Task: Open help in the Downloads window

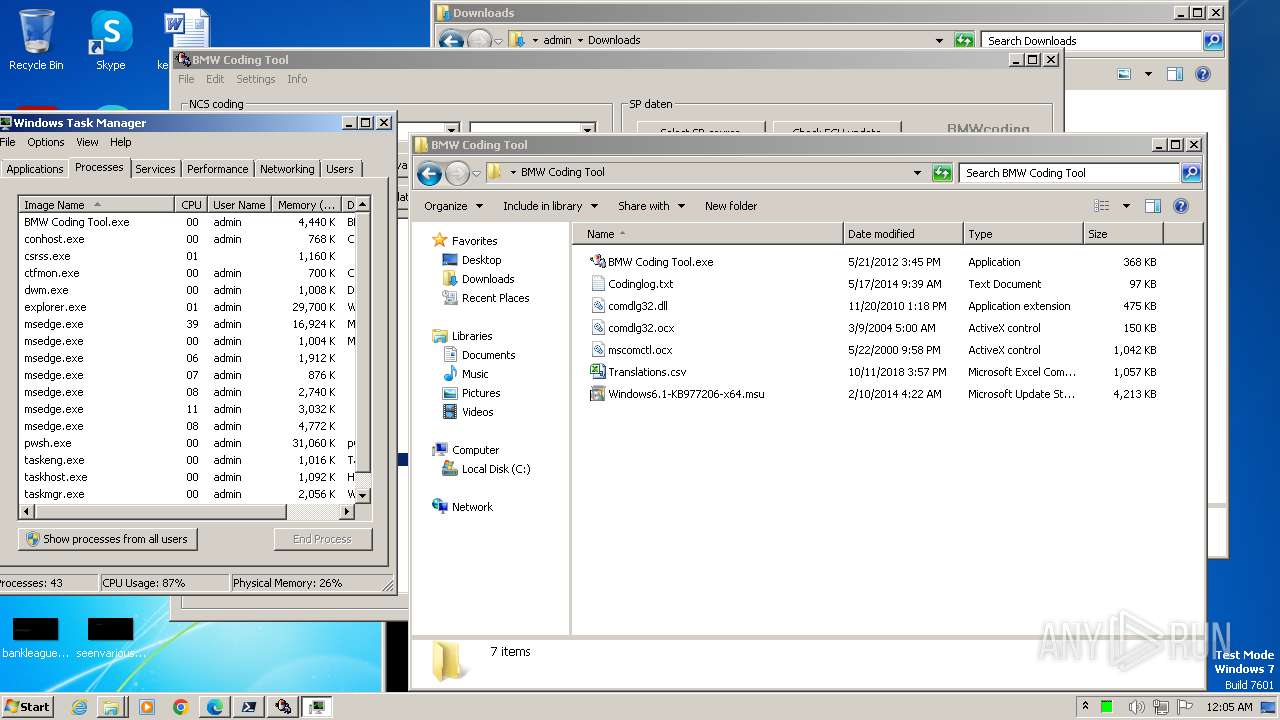Action: pyautogui.click(x=1203, y=74)
